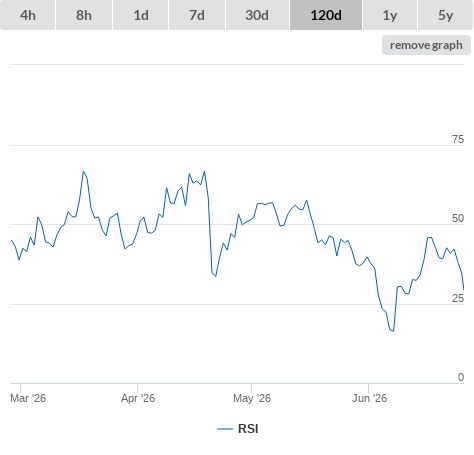Click the May '26 axis label
This screenshot has width=474, height=455.
coord(252,398)
